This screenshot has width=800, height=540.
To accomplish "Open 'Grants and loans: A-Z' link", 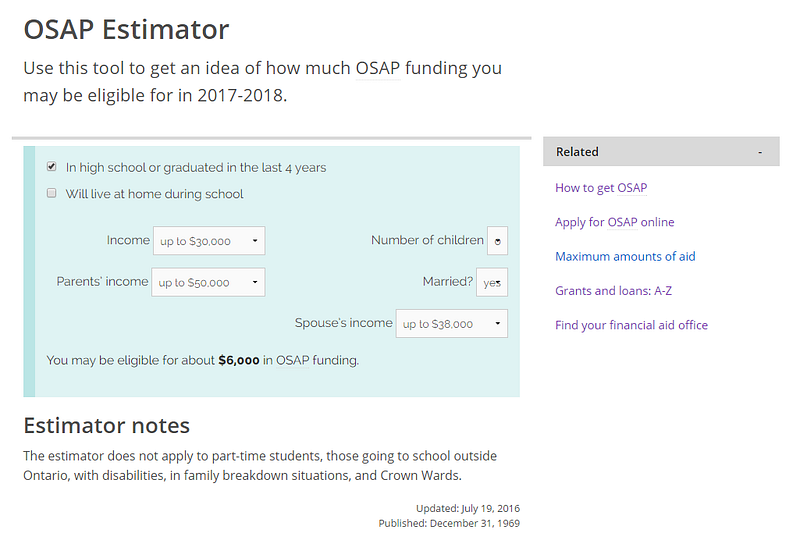I will (613, 291).
